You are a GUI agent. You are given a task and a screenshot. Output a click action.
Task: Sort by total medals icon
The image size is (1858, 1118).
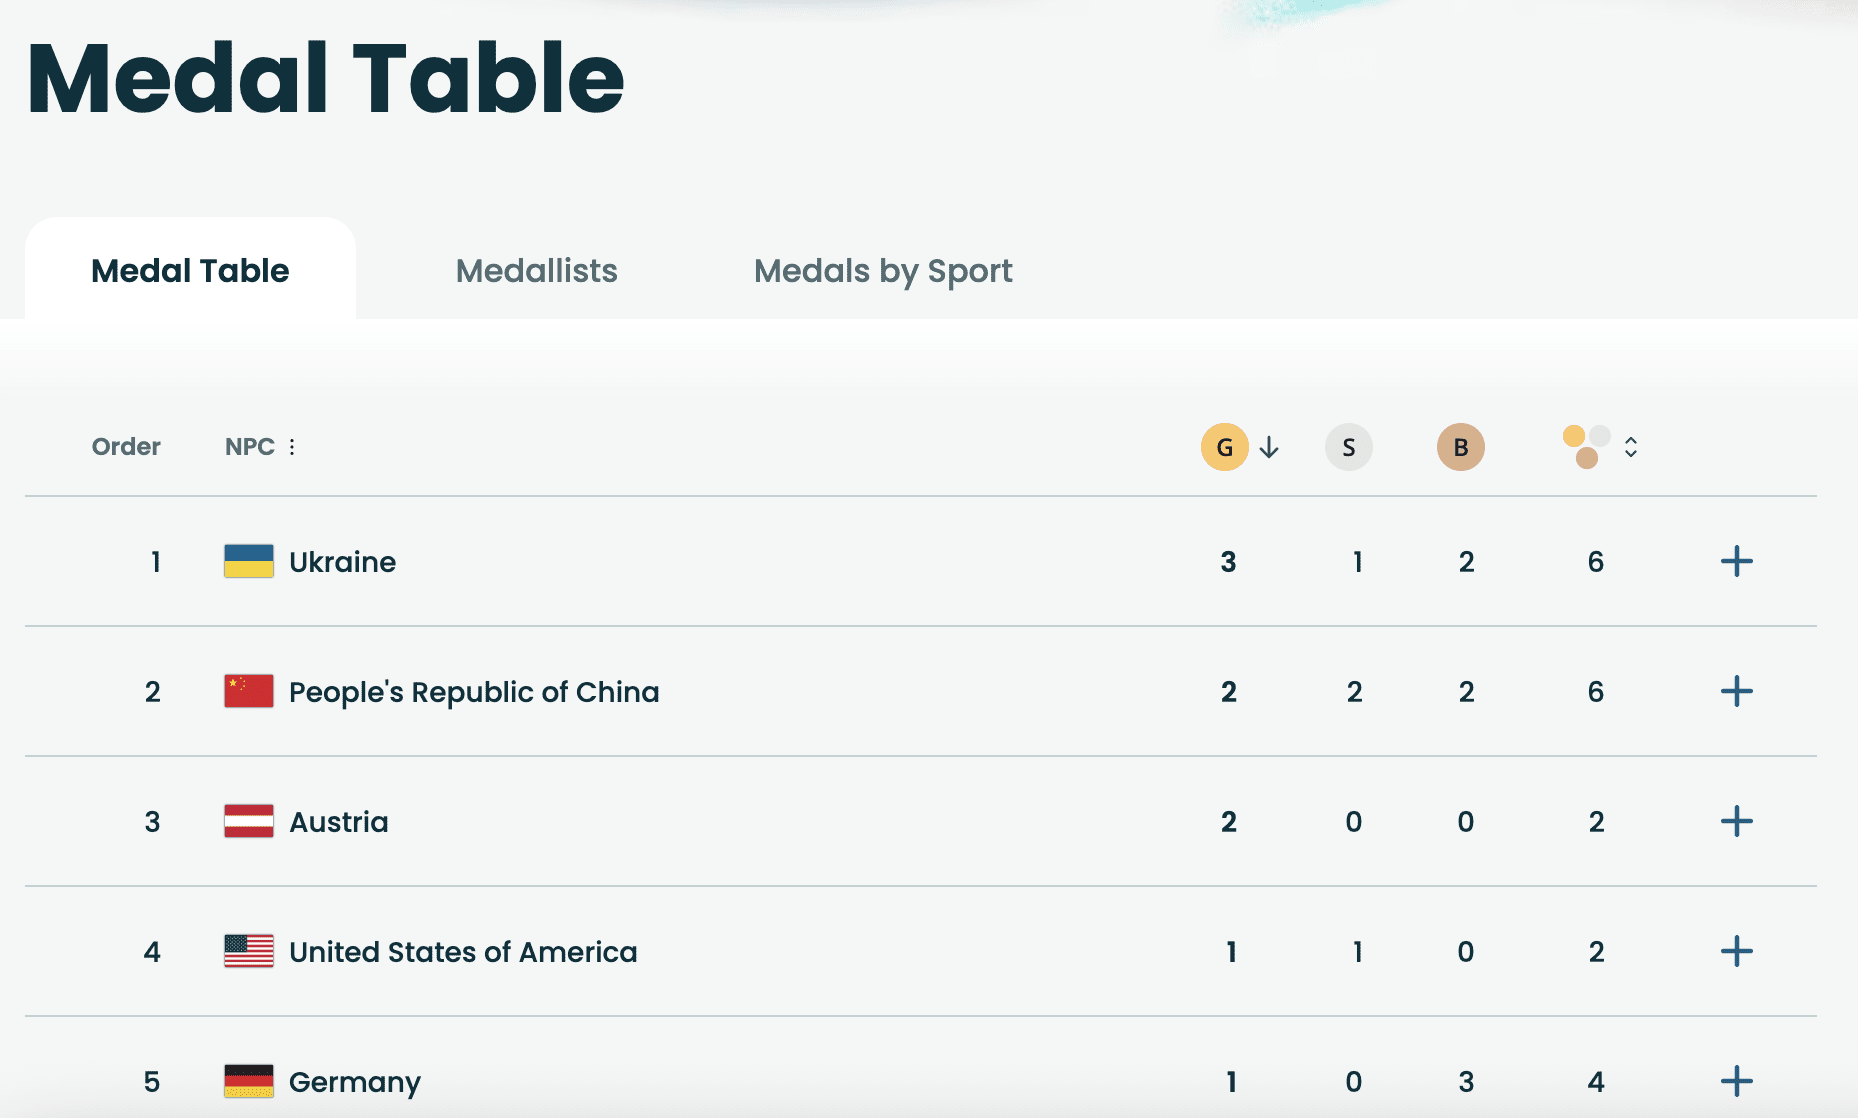1588,447
